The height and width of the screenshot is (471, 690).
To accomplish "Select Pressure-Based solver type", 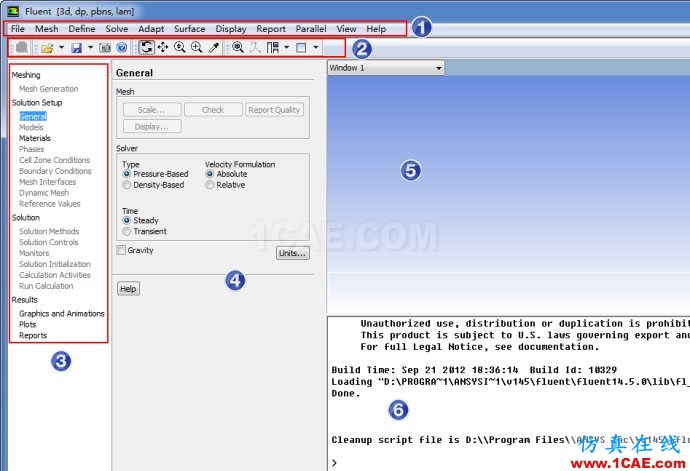I will pyautogui.click(x=156, y=174).
